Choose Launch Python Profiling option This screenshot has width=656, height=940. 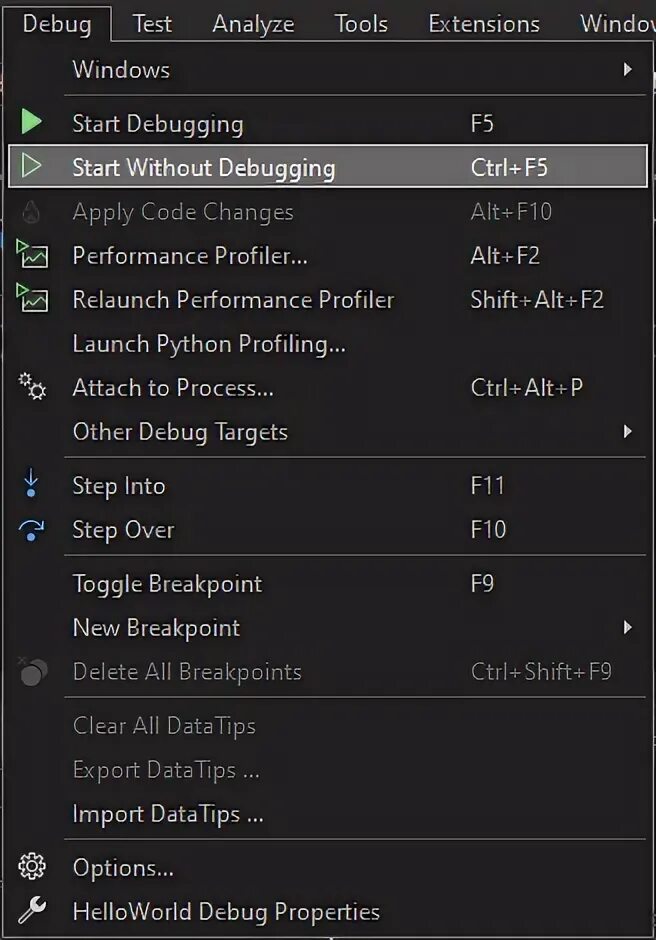(209, 344)
